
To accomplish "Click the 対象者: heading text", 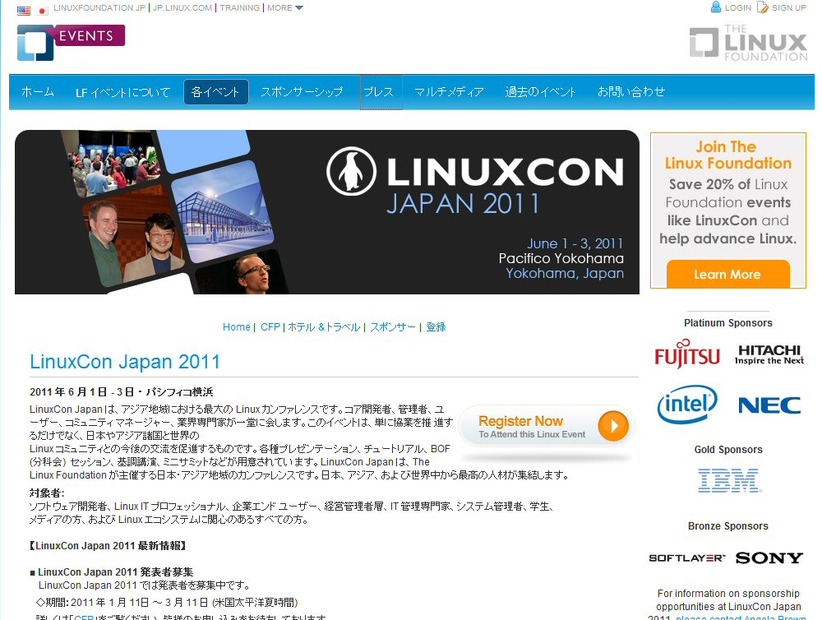I will 47,493.
